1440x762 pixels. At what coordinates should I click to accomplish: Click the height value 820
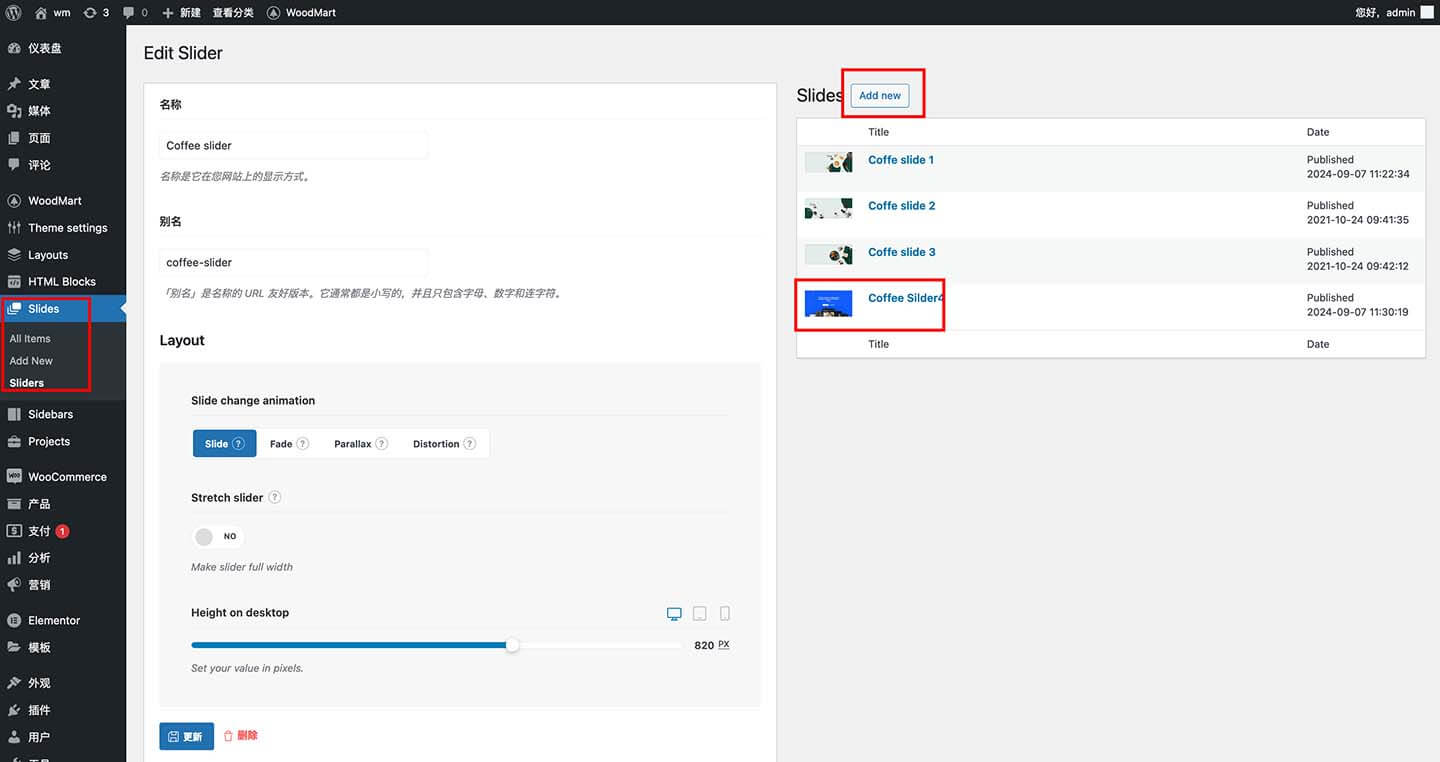point(704,645)
